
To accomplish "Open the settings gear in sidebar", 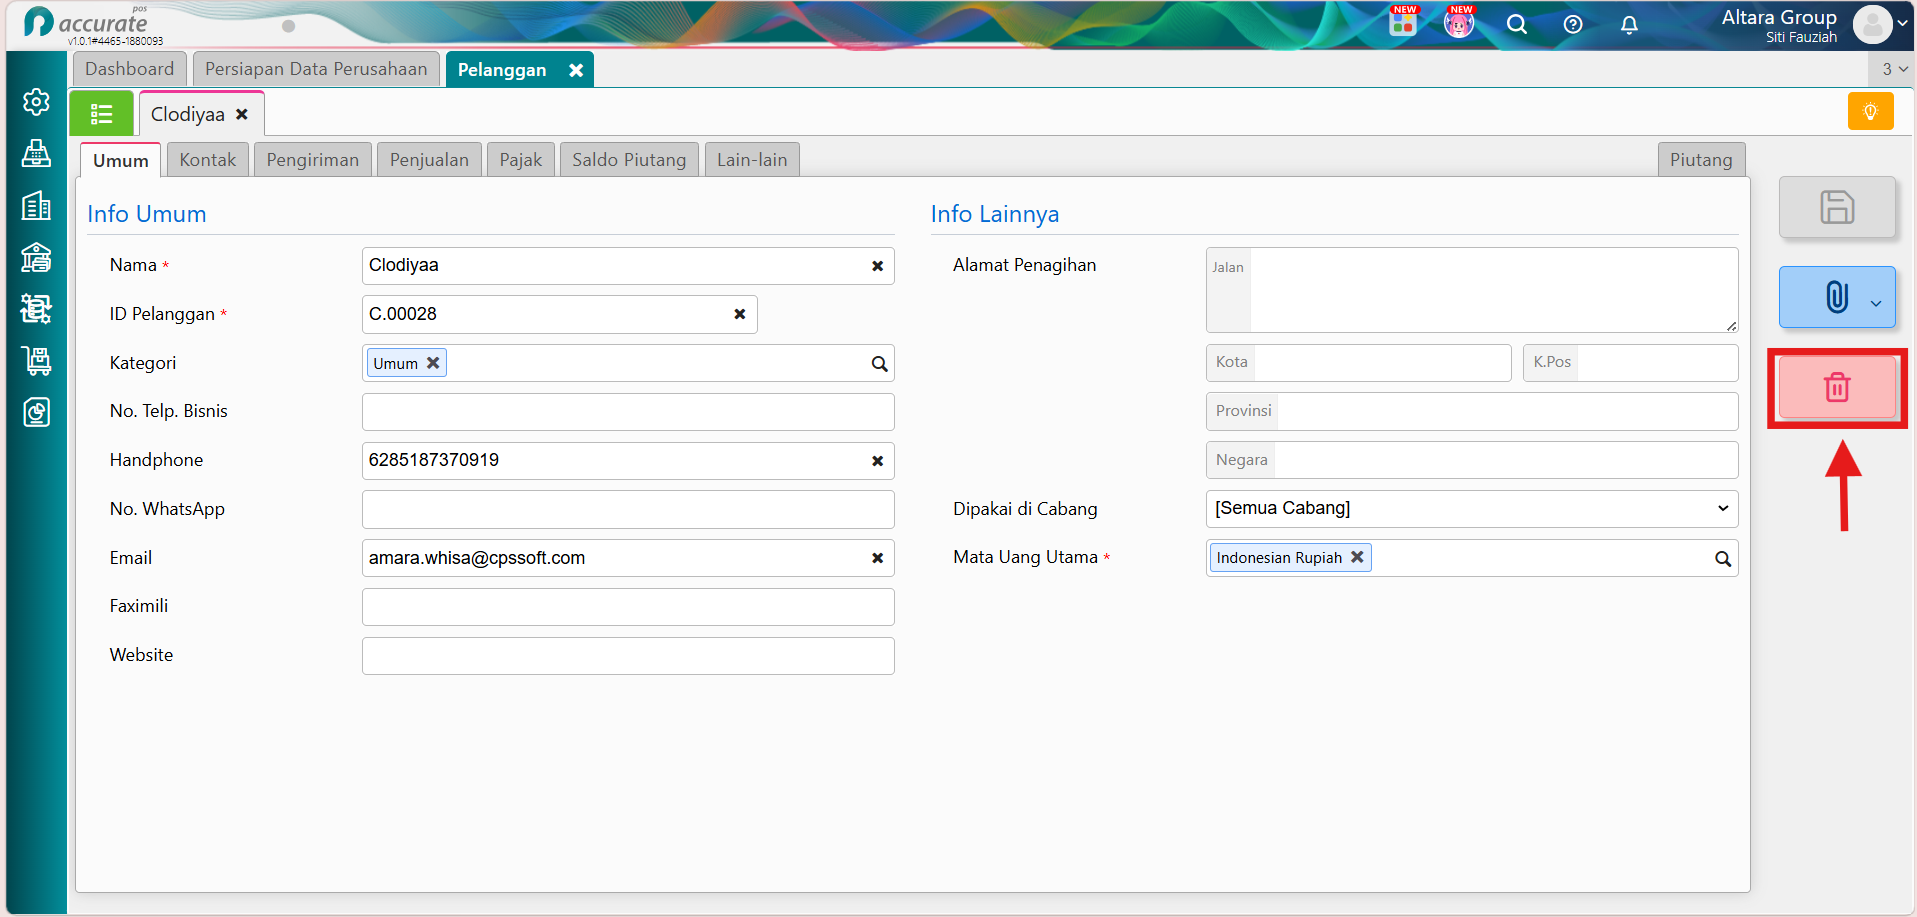I will 36,102.
